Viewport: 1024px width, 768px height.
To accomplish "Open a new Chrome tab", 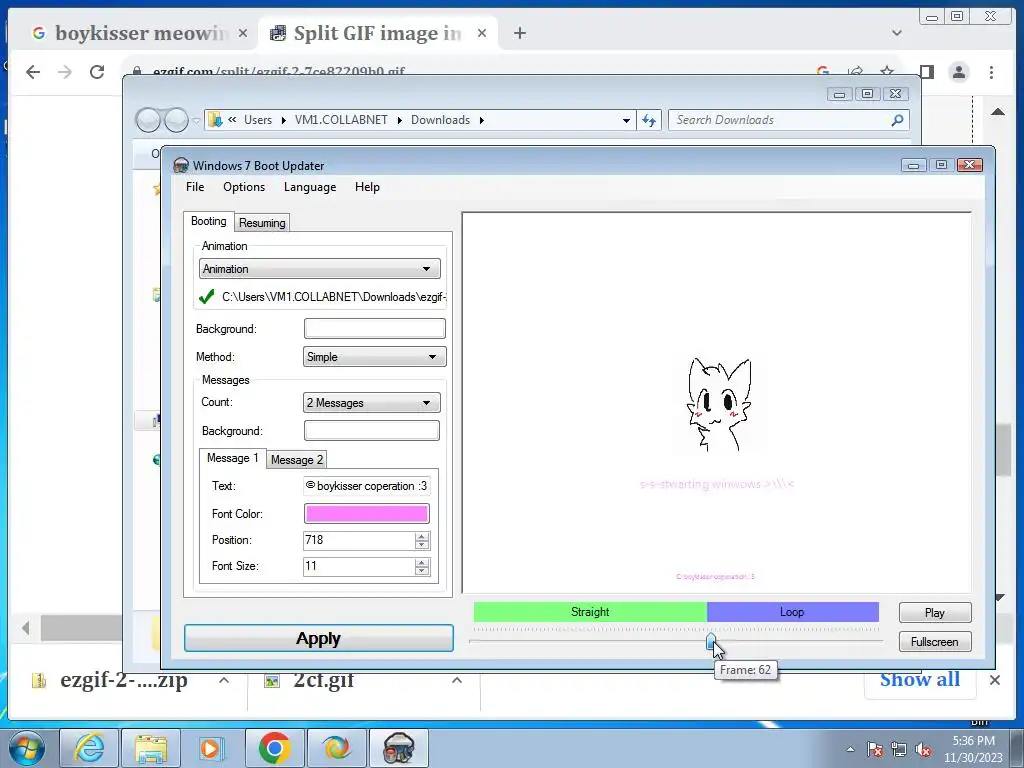I will (520, 33).
